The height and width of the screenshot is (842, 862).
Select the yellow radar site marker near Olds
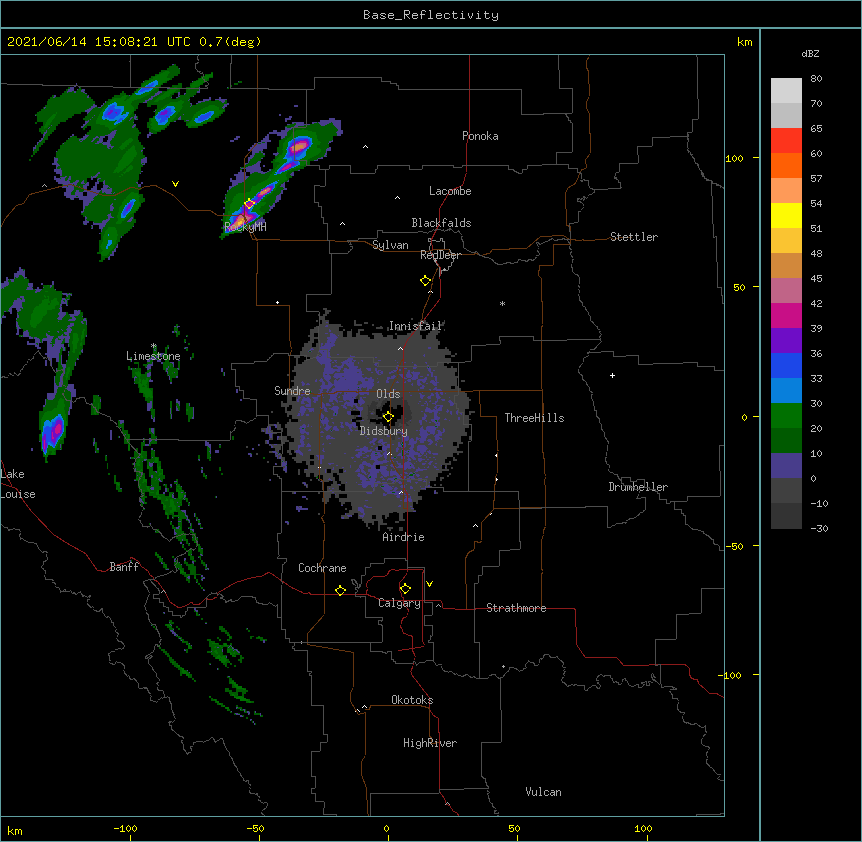tap(388, 417)
